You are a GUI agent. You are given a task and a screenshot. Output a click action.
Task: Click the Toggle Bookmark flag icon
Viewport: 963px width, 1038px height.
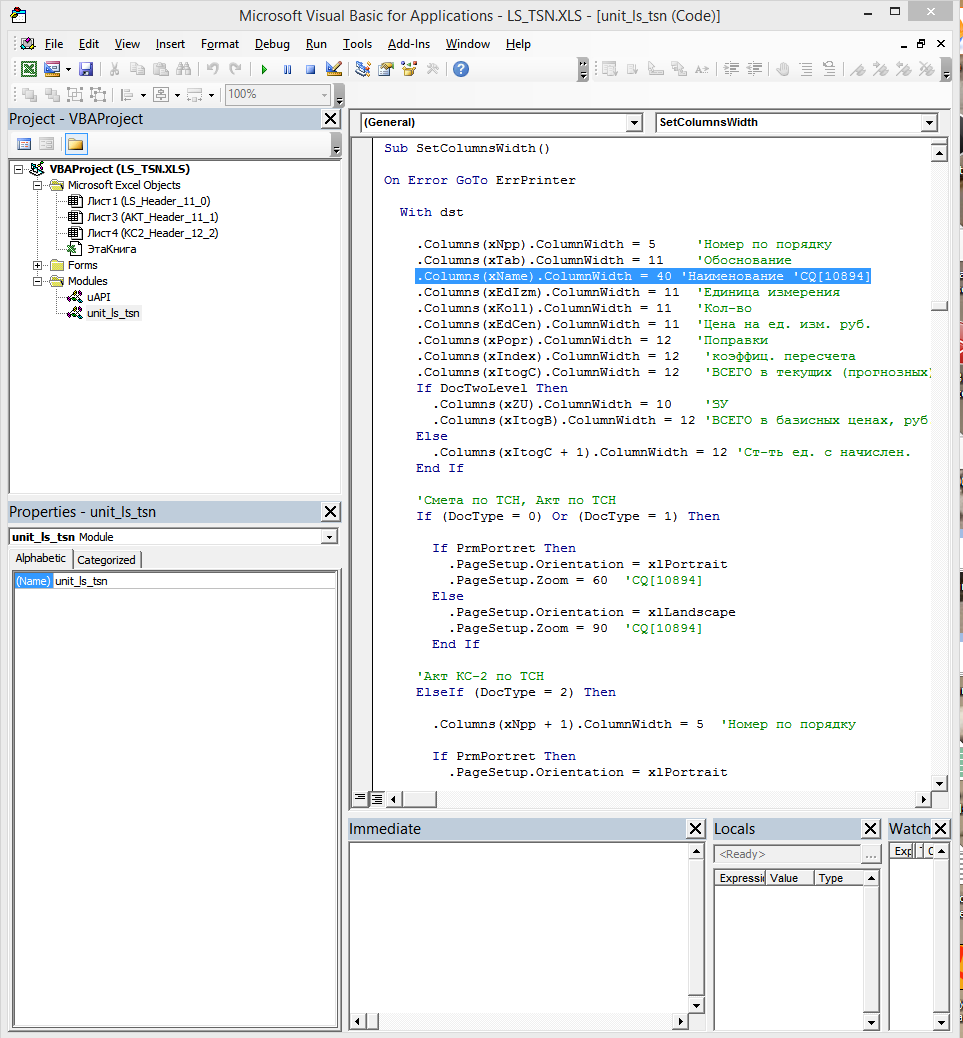pyautogui.click(x=858, y=69)
